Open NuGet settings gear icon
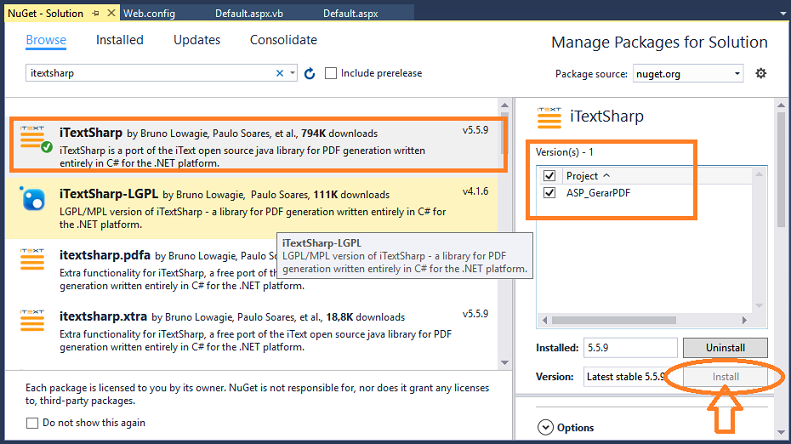Image resolution: width=791 pixels, height=444 pixels. 761,74
